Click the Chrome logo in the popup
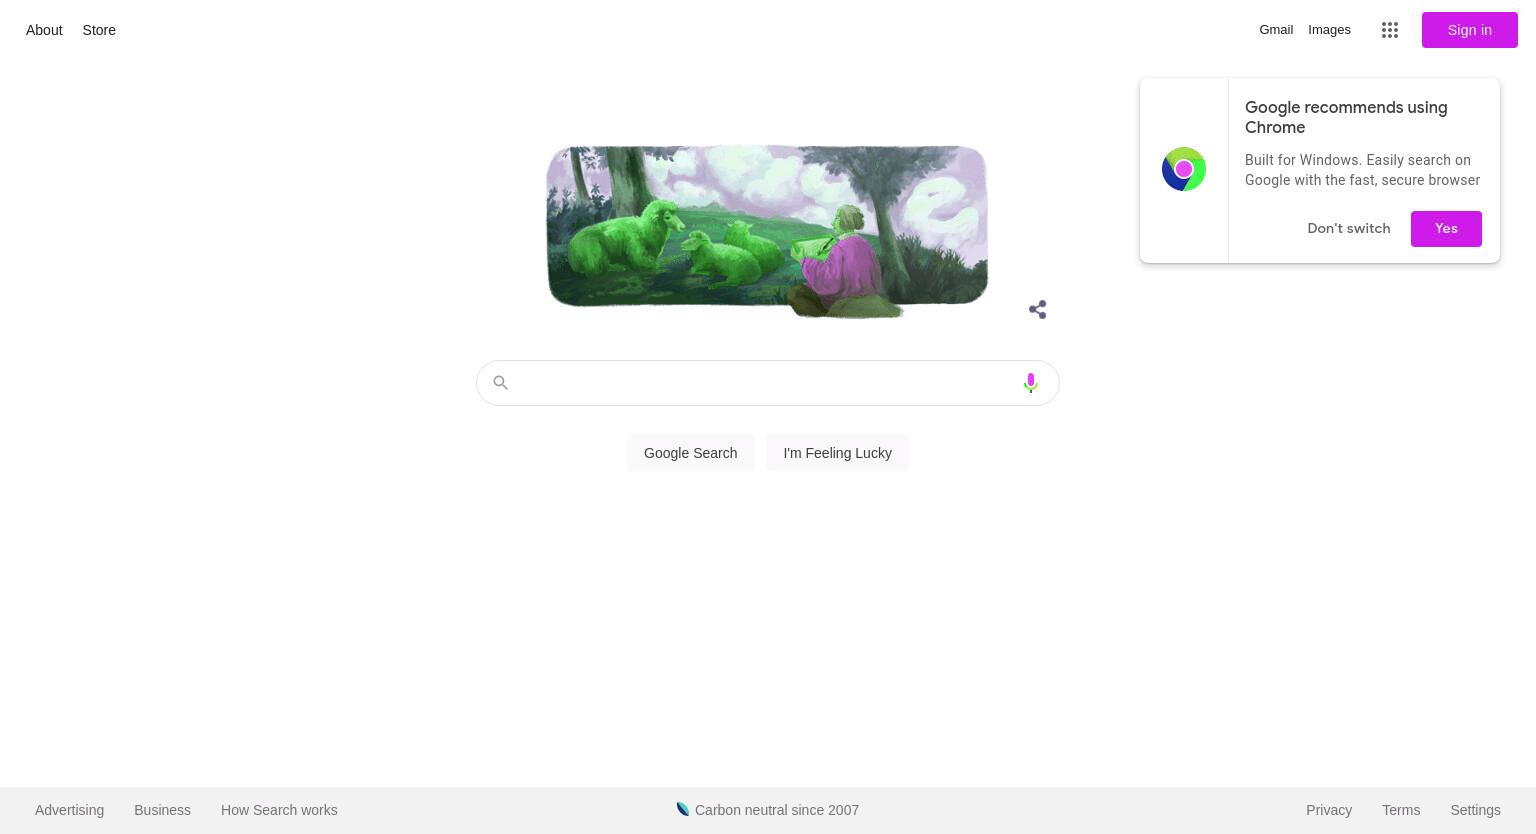This screenshot has height=834, width=1536. [x=1184, y=169]
